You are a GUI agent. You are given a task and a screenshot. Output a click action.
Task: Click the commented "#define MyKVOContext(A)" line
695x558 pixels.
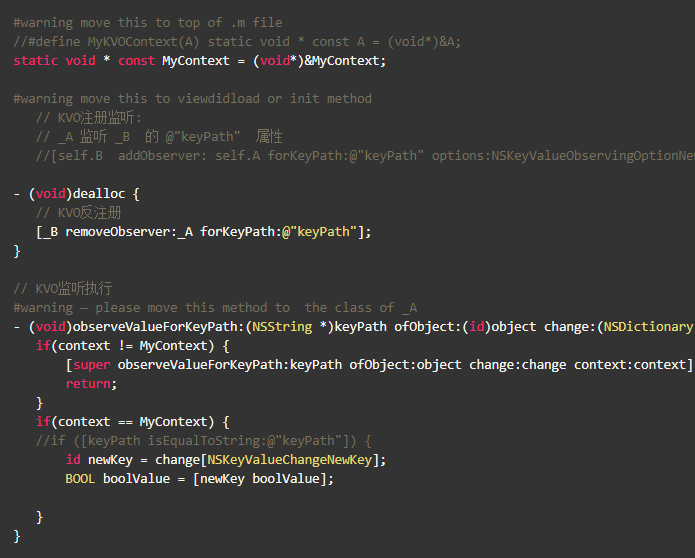click(237, 42)
